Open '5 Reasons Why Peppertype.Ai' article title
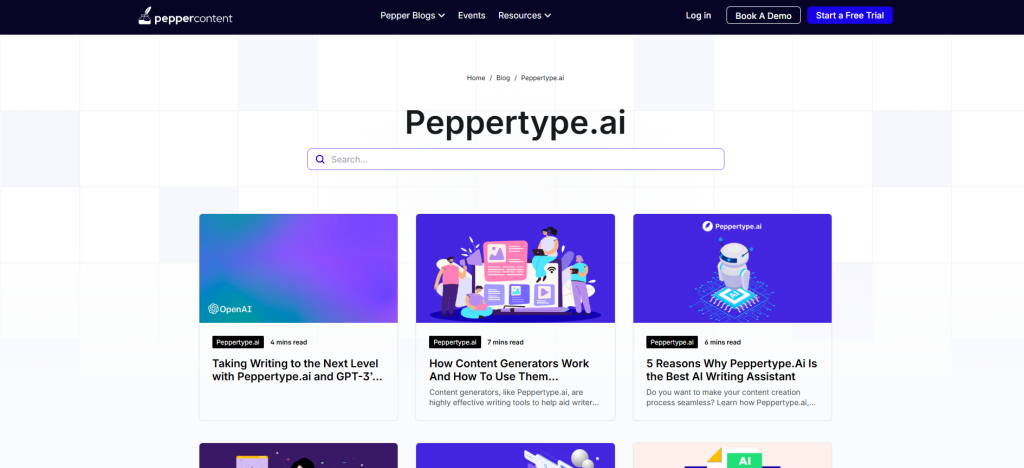Screen dimensions: 1024x468 [x=732, y=370]
